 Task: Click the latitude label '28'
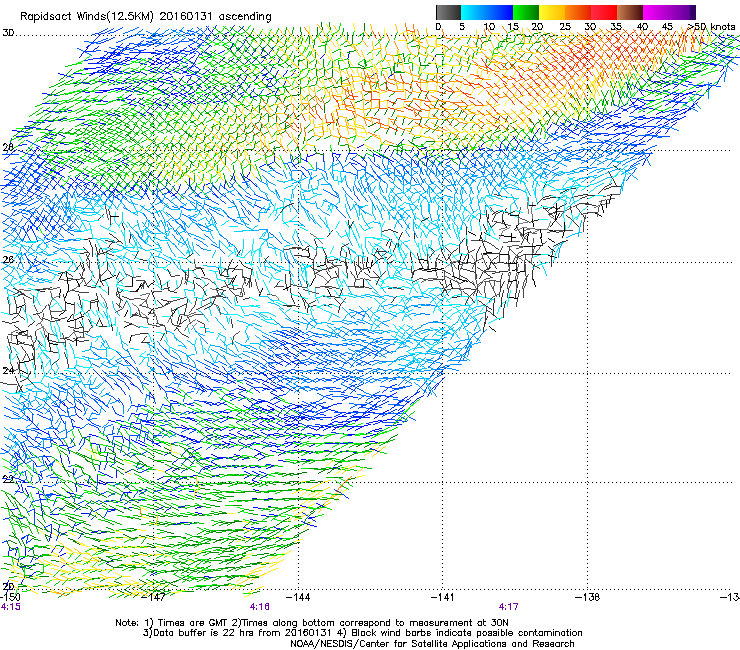(8, 147)
